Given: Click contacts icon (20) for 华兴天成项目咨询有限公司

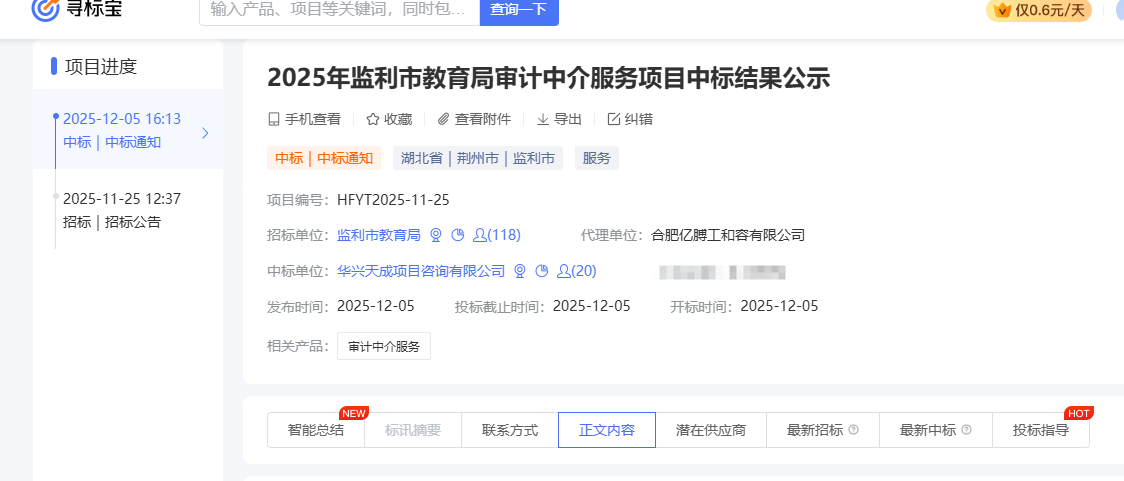Looking at the screenshot, I should coord(564,271).
